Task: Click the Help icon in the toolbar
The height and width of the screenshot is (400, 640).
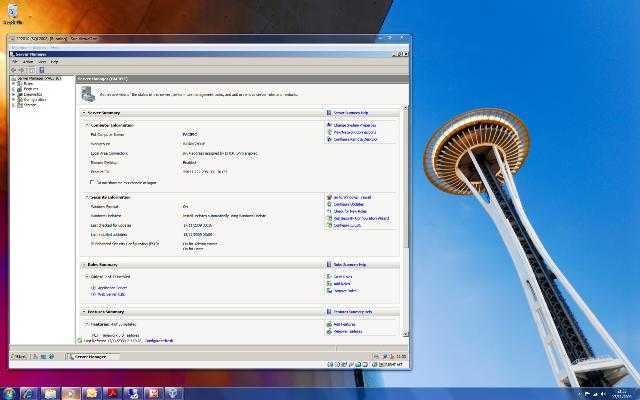Action: 44,69
